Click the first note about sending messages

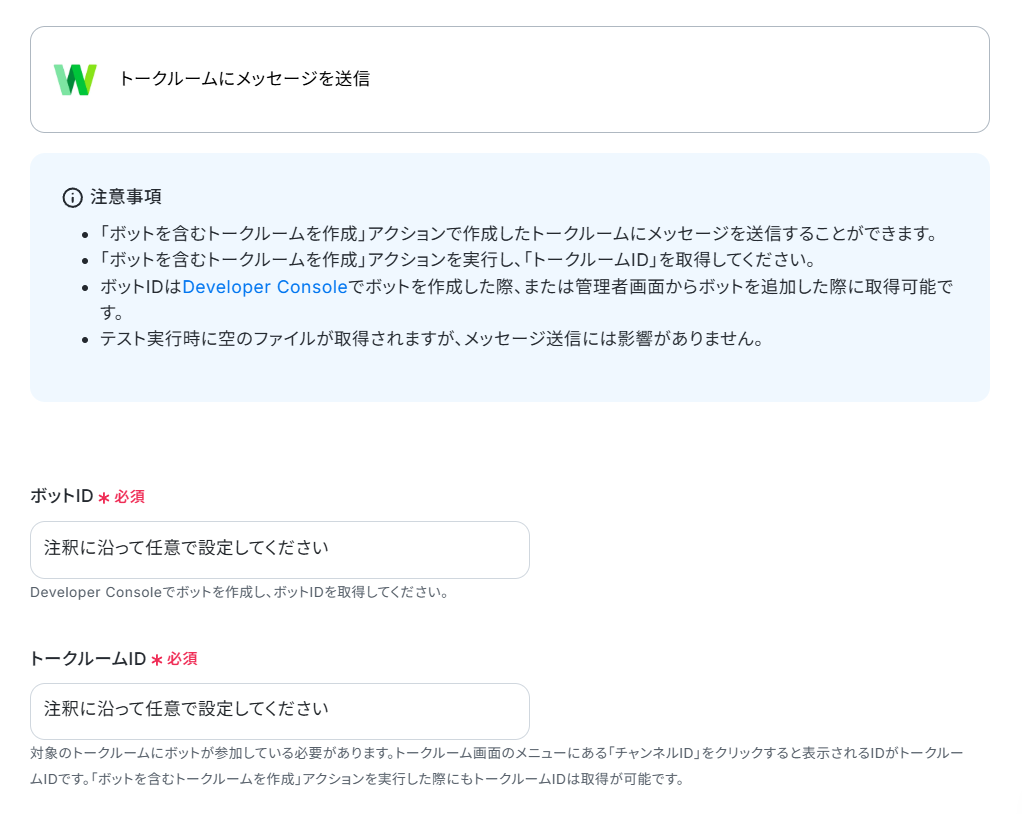point(518,233)
